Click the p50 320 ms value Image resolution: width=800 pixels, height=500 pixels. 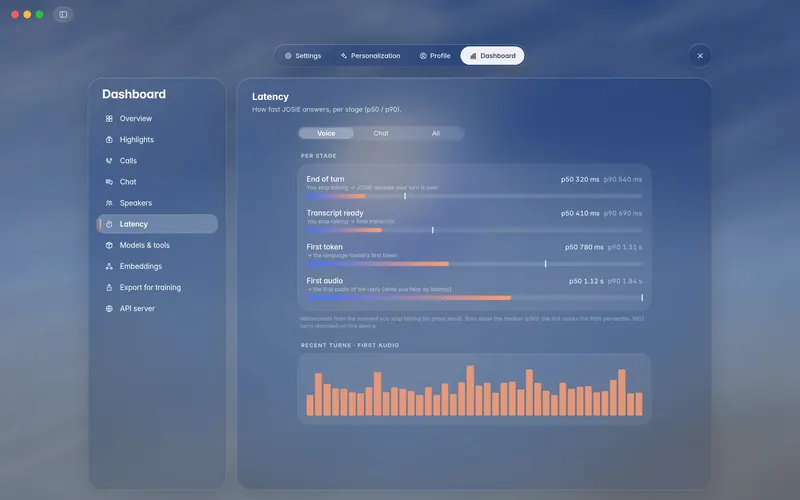pos(580,180)
